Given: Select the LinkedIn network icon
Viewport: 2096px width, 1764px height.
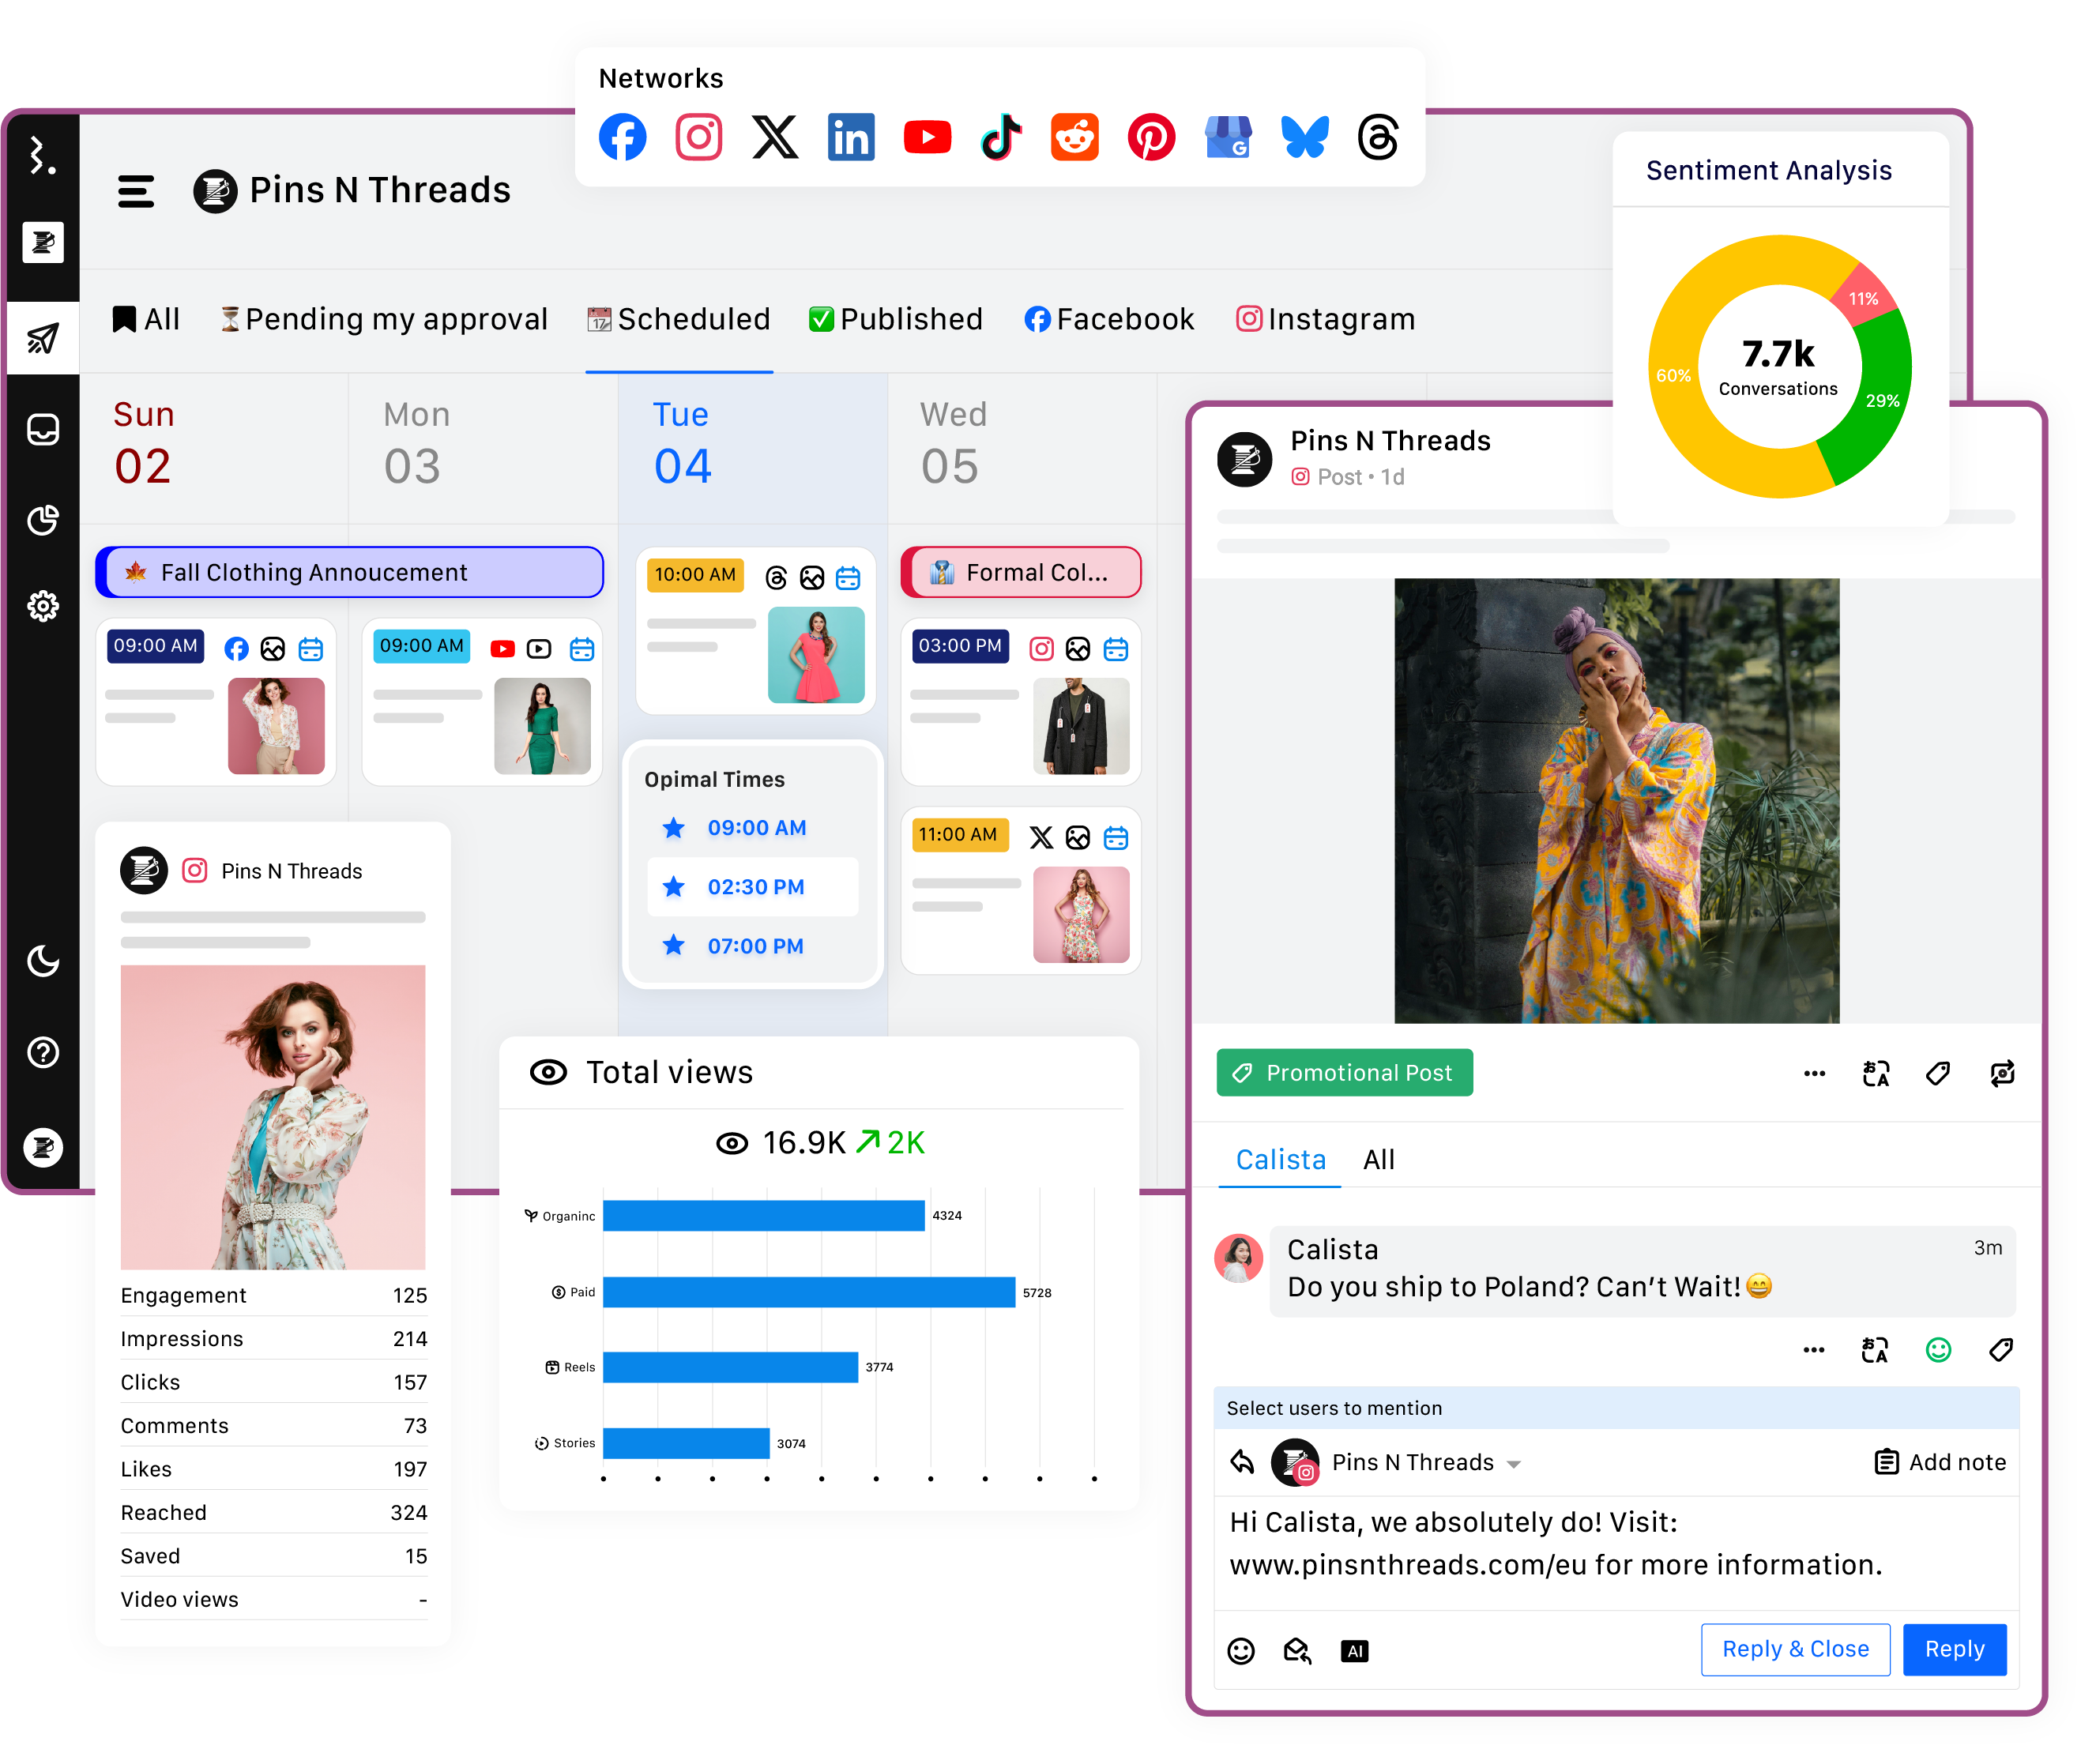Looking at the screenshot, I should tap(851, 137).
